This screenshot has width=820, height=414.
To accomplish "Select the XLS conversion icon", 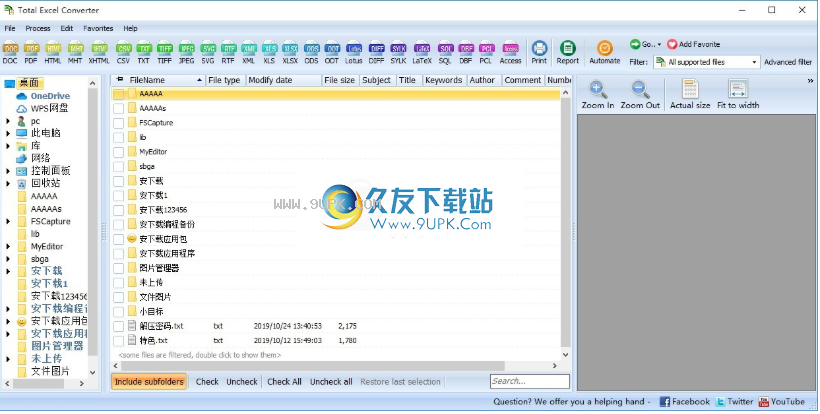I will (x=269, y=52).
